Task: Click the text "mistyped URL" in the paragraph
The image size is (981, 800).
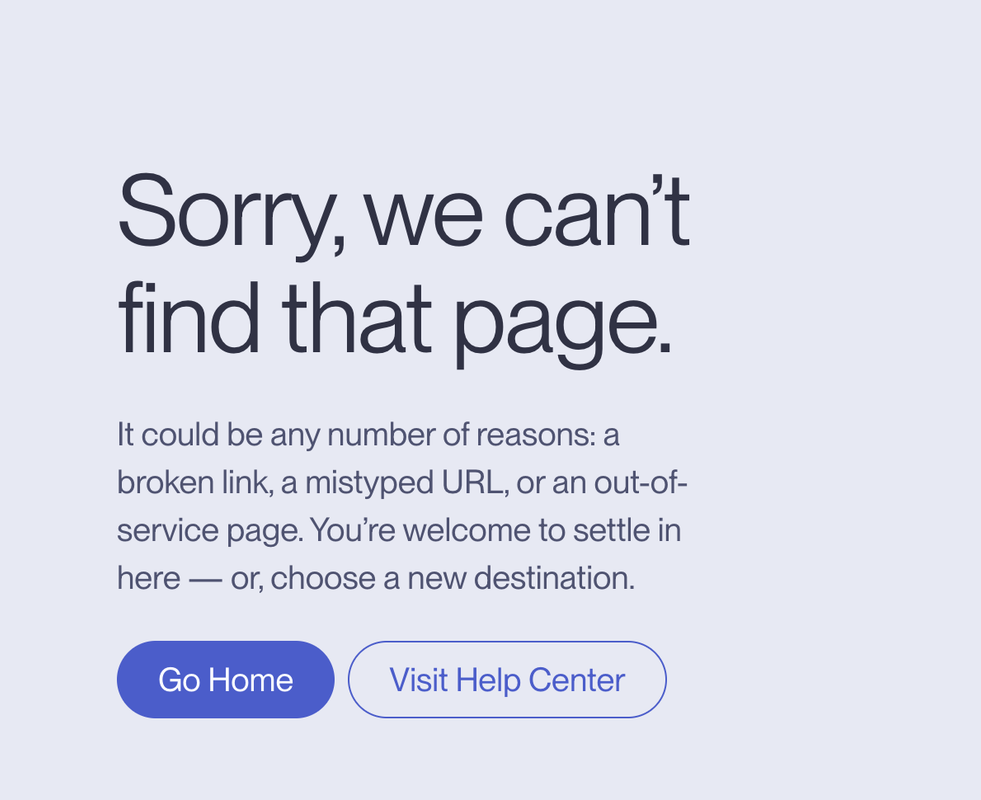Action: (x=404, y=483)
